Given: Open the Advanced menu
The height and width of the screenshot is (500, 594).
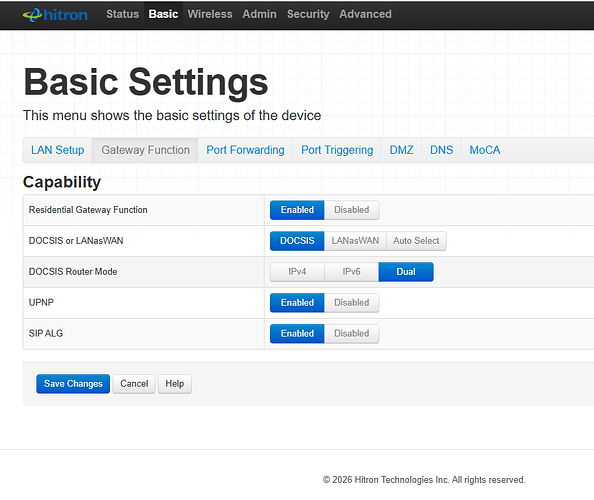Looking at the screenshot, I should 366,14.
